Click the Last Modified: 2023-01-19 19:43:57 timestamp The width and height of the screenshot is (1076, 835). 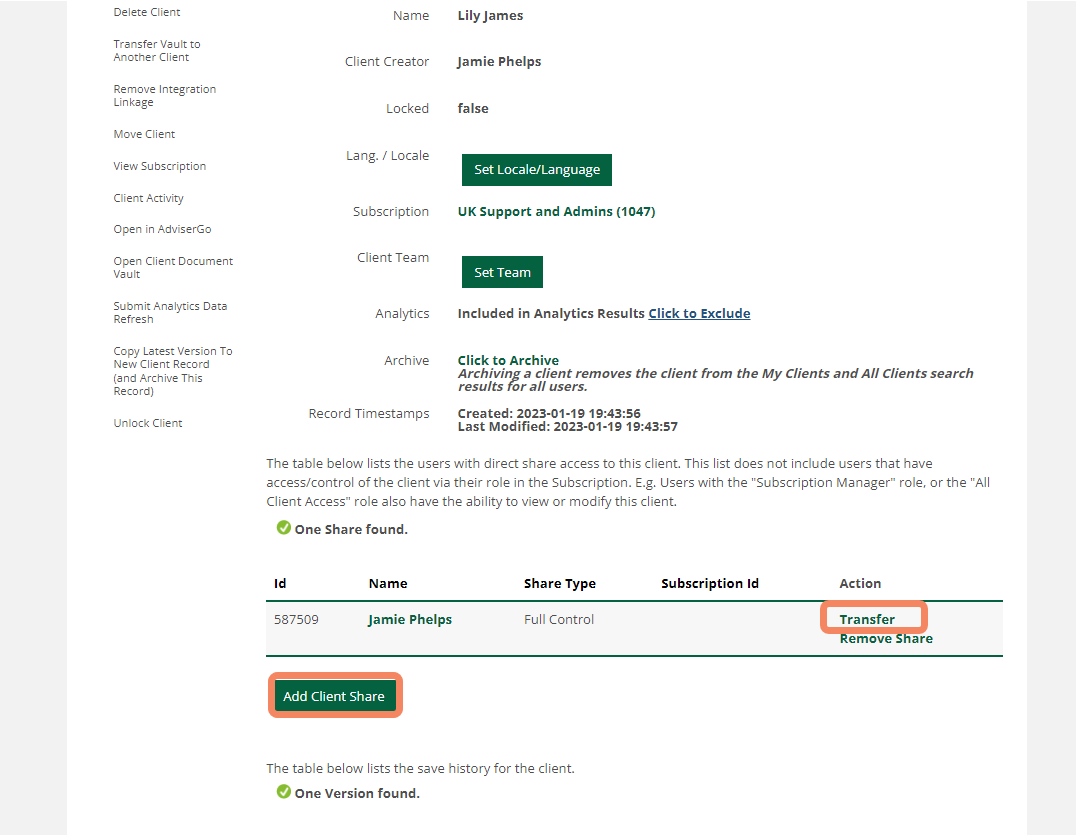568,427
